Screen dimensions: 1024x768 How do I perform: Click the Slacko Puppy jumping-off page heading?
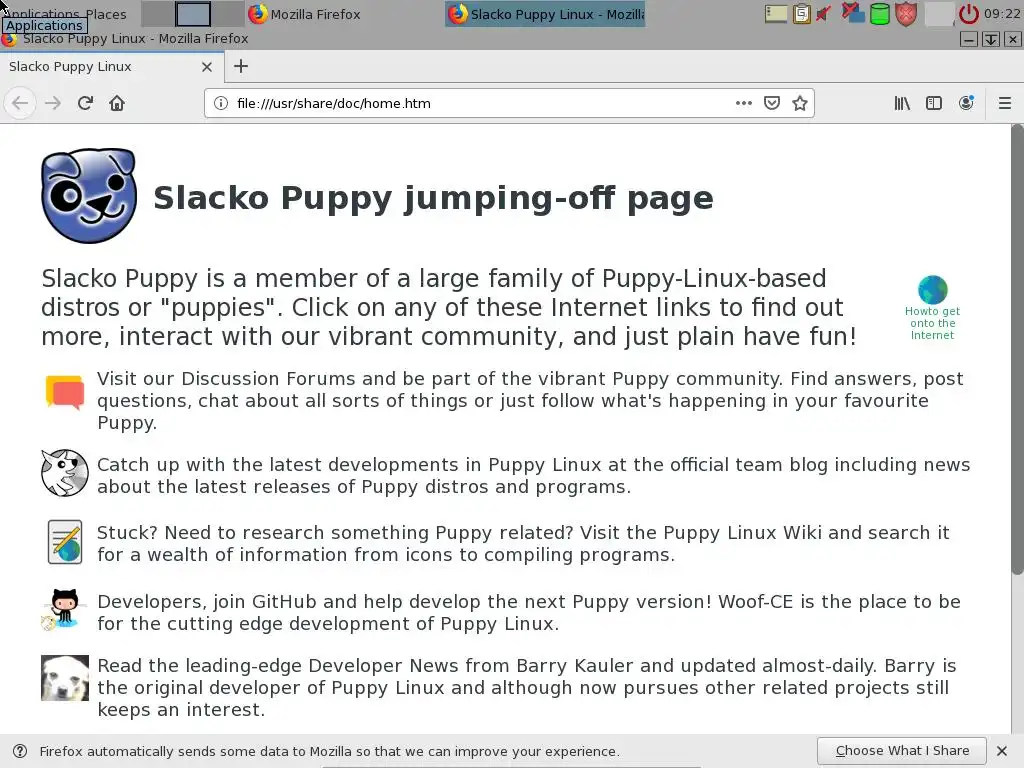pyautogui.click(x=433, y=197)
